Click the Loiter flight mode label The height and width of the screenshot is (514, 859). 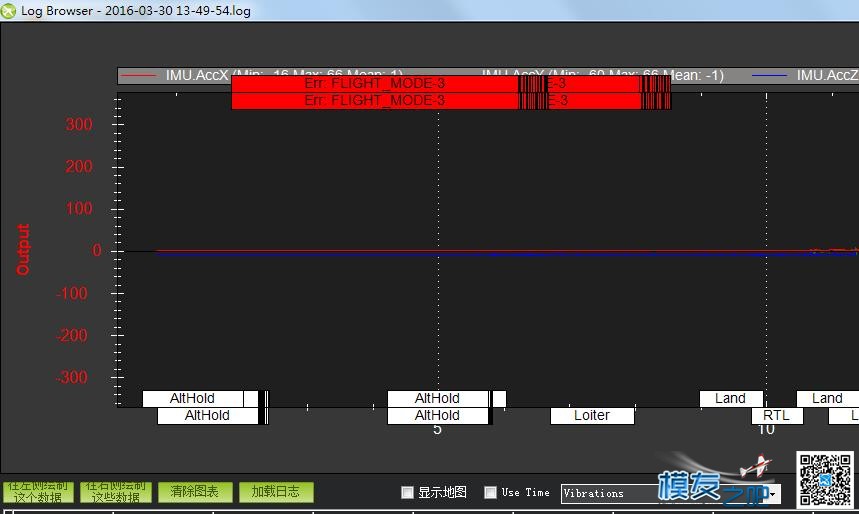point(592,415)
